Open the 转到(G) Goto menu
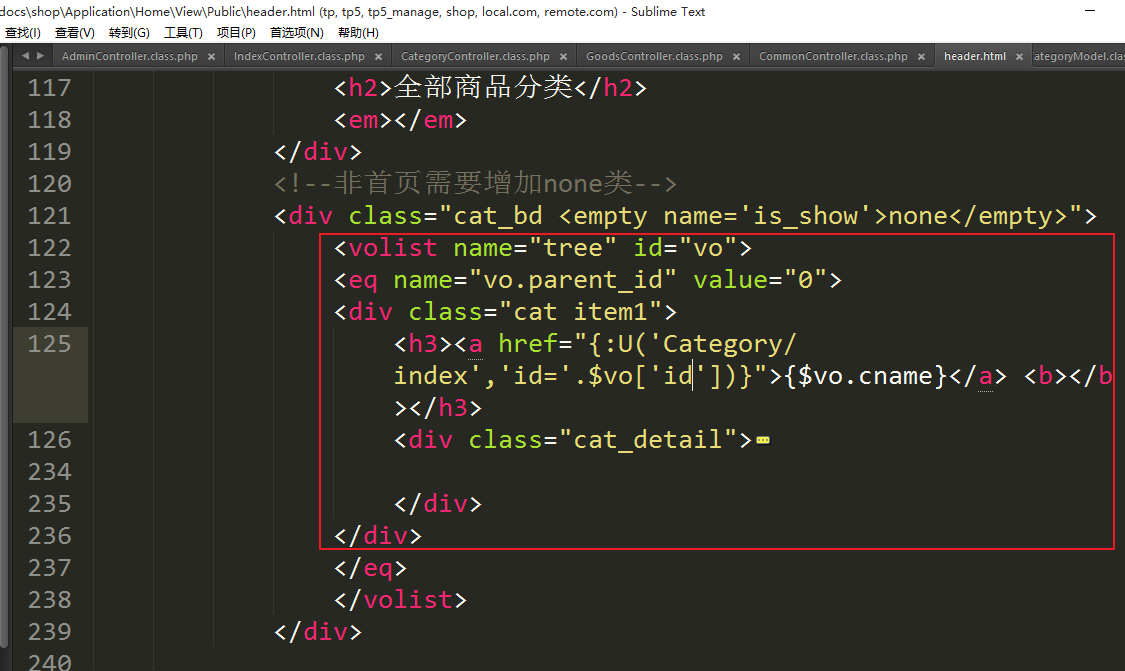Screen dimensions: 1125x671 tap(129, 33)
